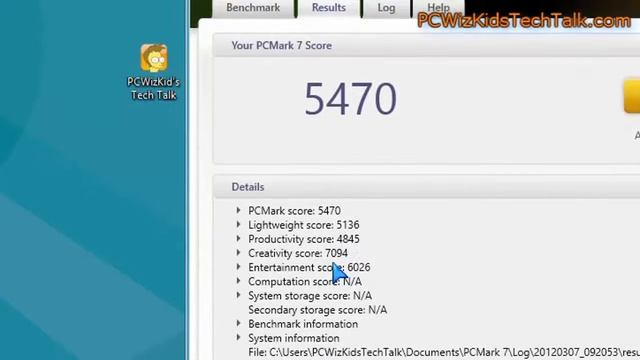This screenshot has width=640, height=360.
Task: Click the 'Your PCMark 7 Score' header
Action: (282, 46)
